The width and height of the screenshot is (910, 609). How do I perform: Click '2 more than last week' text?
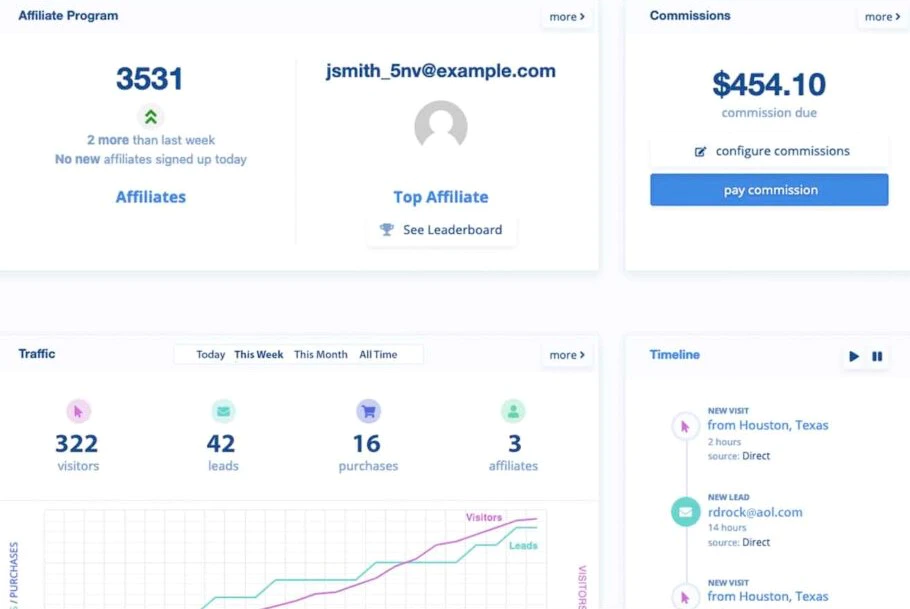pyautogui.click(x=151, y=140)
